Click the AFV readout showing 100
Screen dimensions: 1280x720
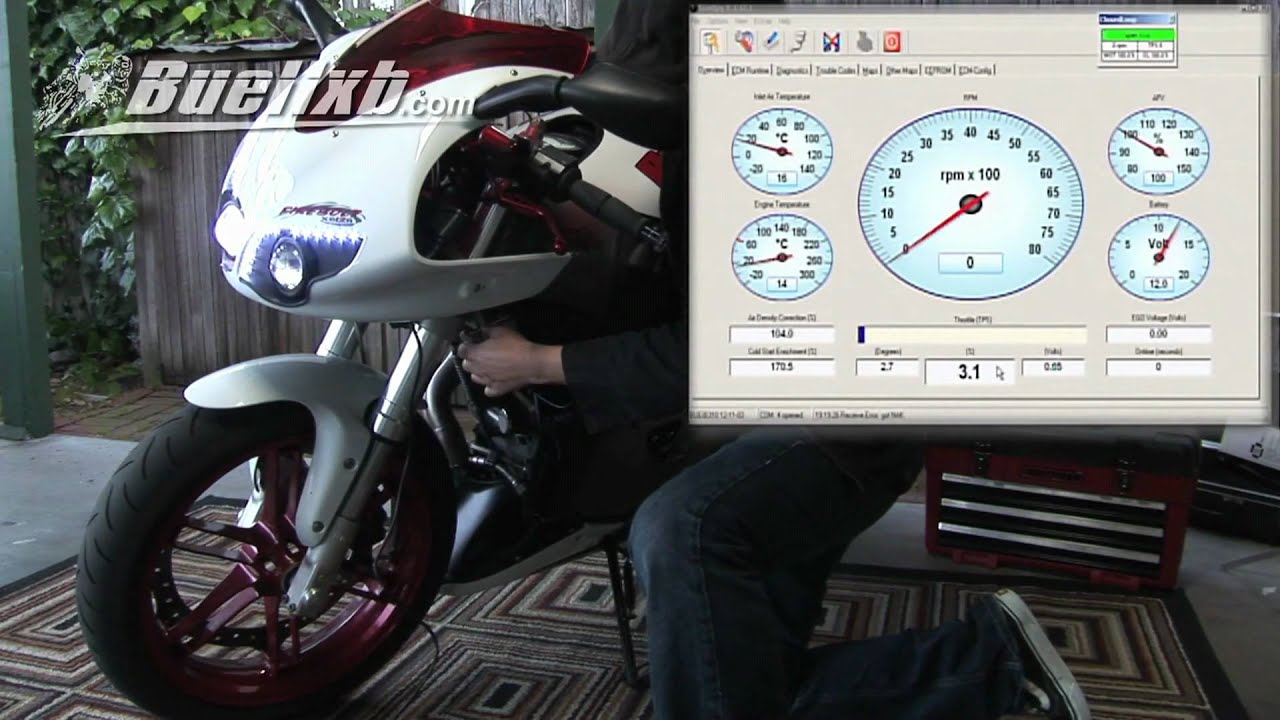(x=1158, y=178)
